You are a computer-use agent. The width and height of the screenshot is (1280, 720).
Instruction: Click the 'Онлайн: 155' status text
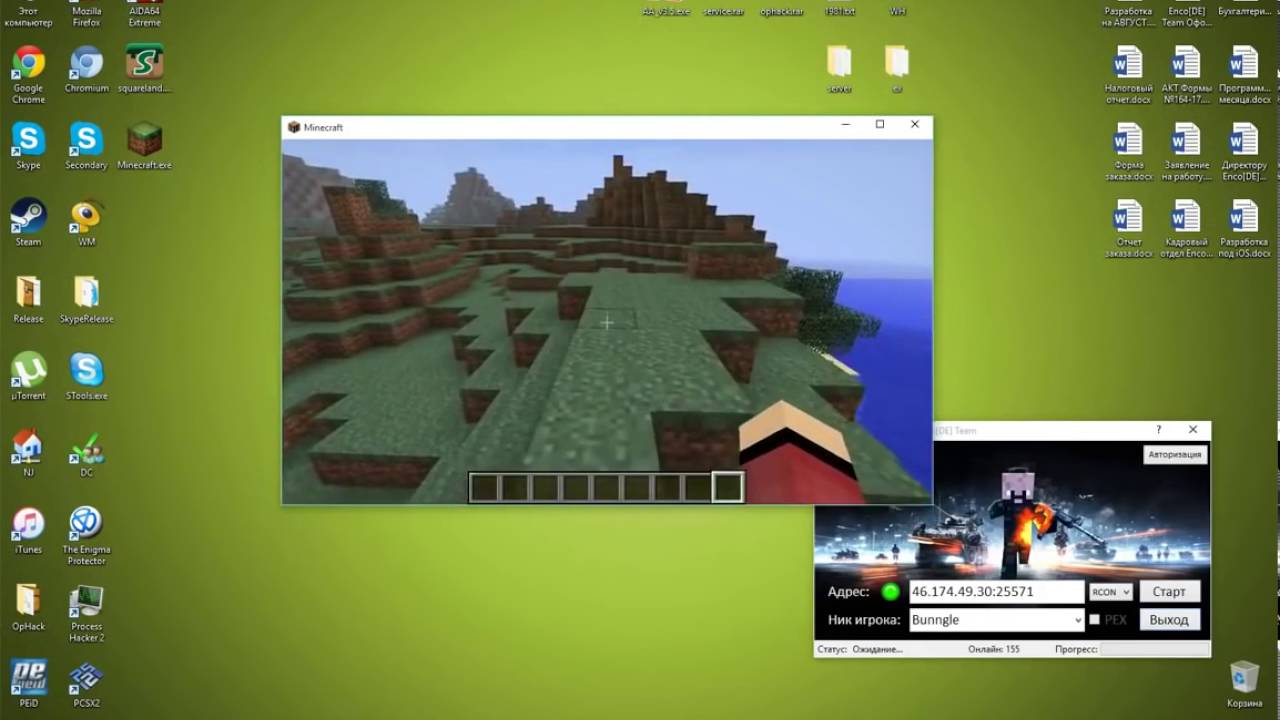pyautogui.click(x=993, y=649)
